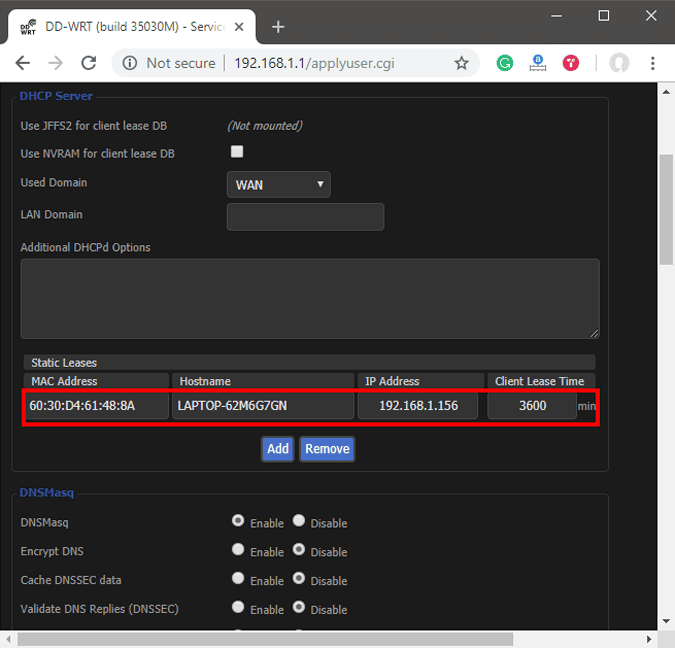Open the Grammarly extension icon
The image size is (675, 648).
tap(505, 63)
